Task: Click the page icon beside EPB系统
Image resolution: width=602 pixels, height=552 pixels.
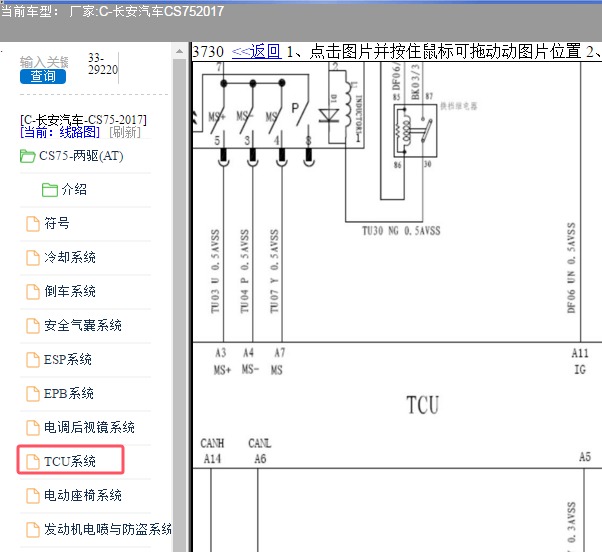Action: pyautogui.click(x=33, y=394)
